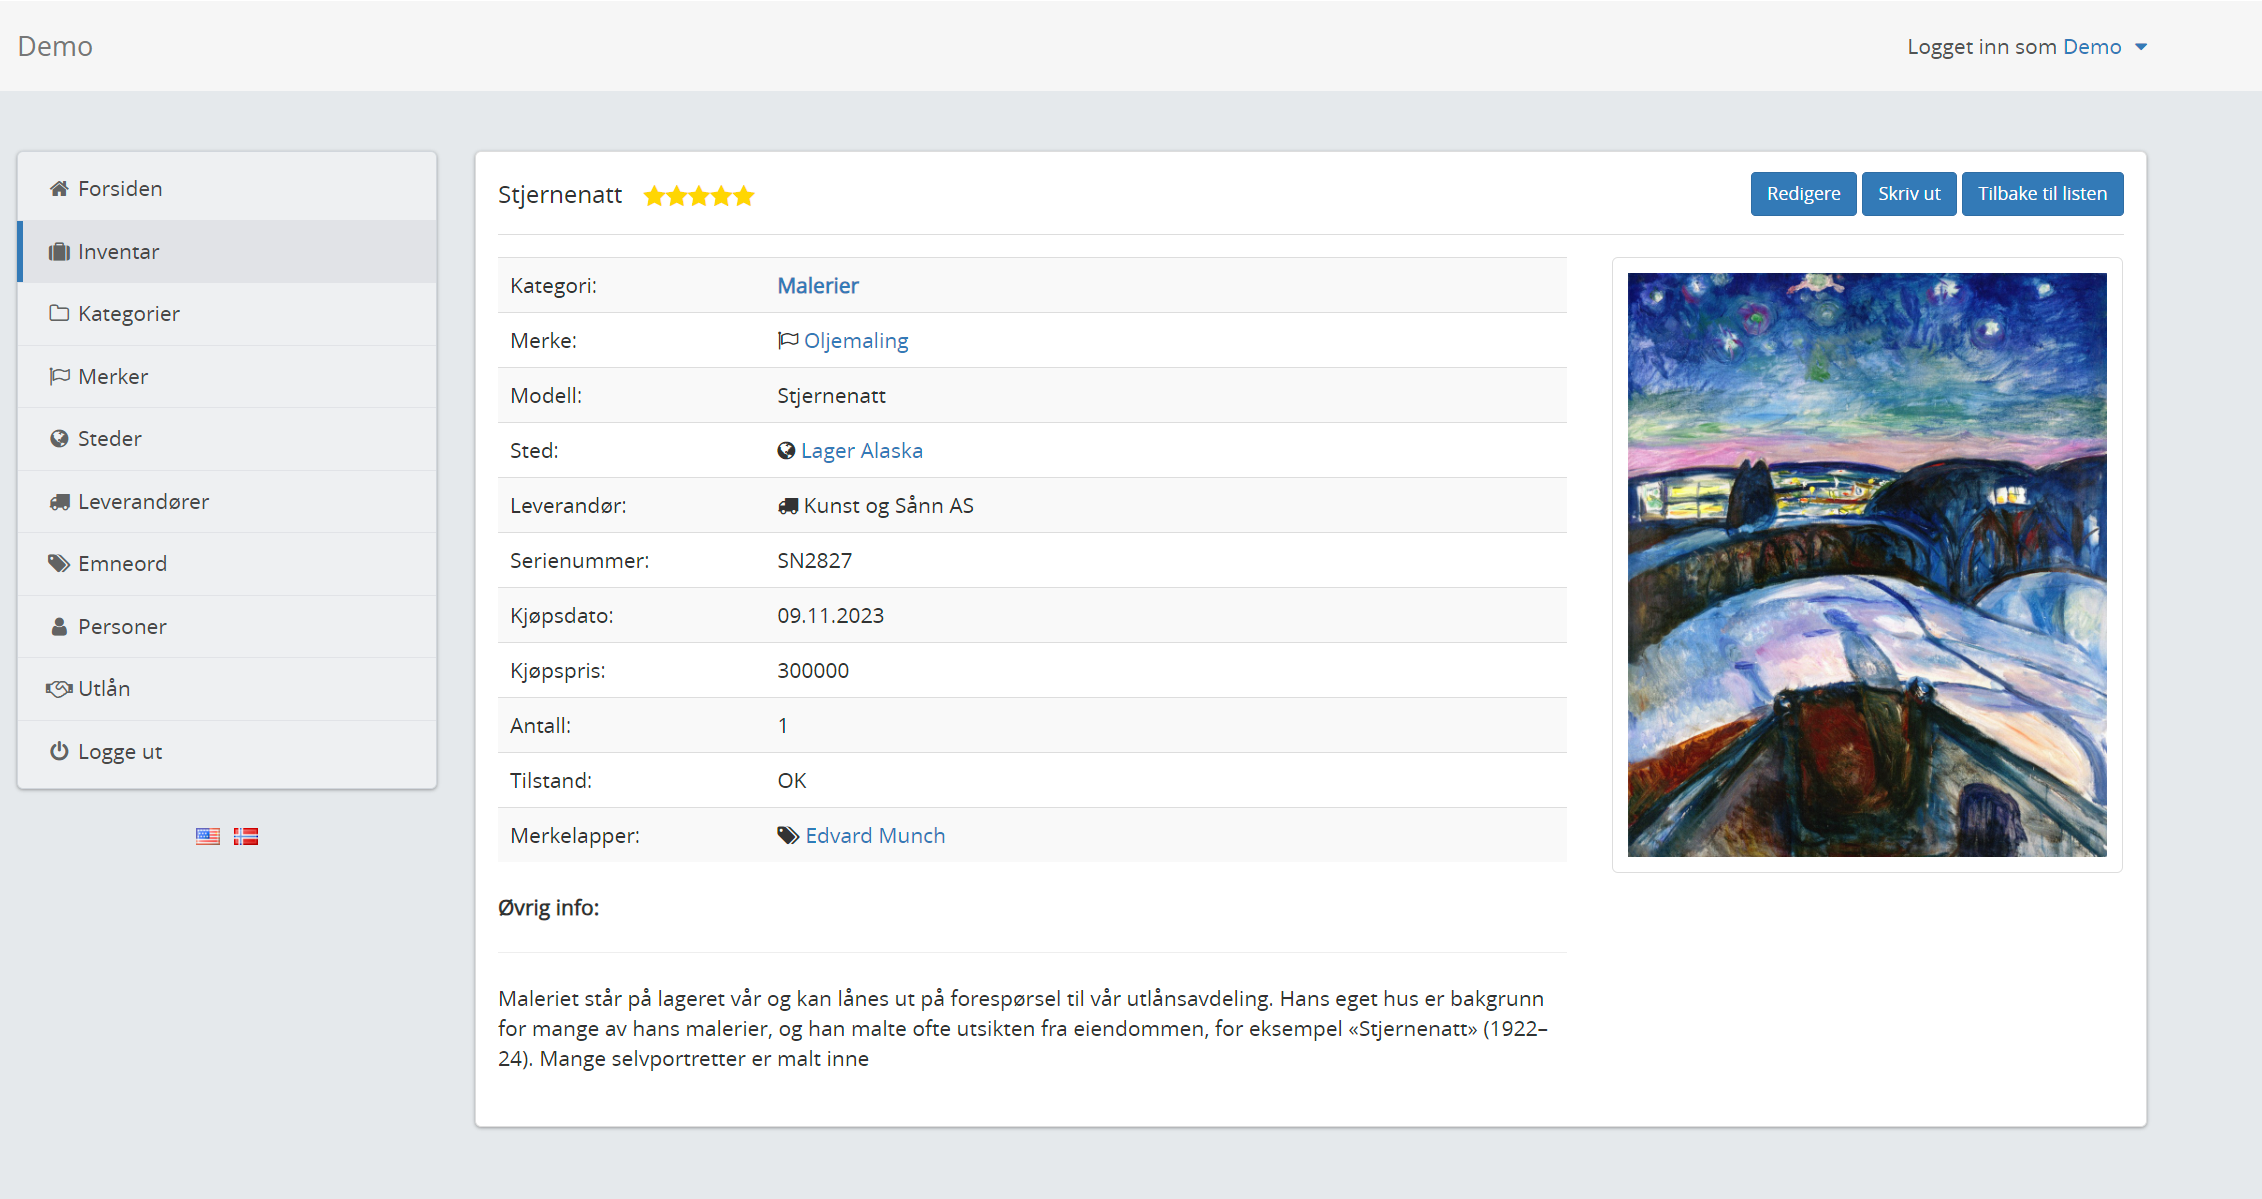Open the Oljemaling brand link
Viewport: 2262px width, 1199px height.
tap(856, 341)
